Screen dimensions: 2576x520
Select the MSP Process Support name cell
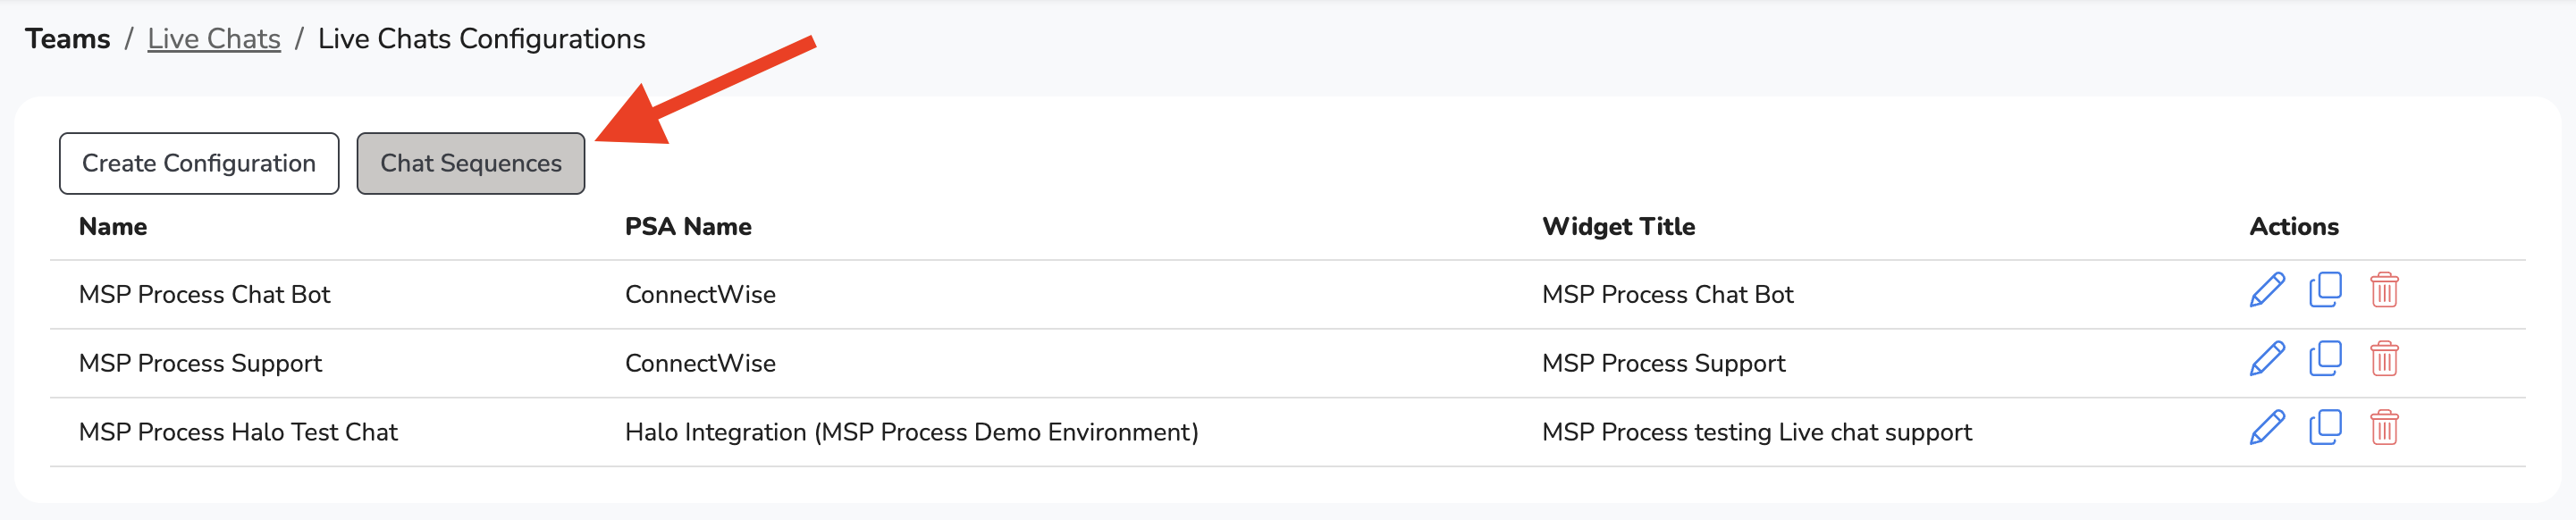(x=200, y=364)
